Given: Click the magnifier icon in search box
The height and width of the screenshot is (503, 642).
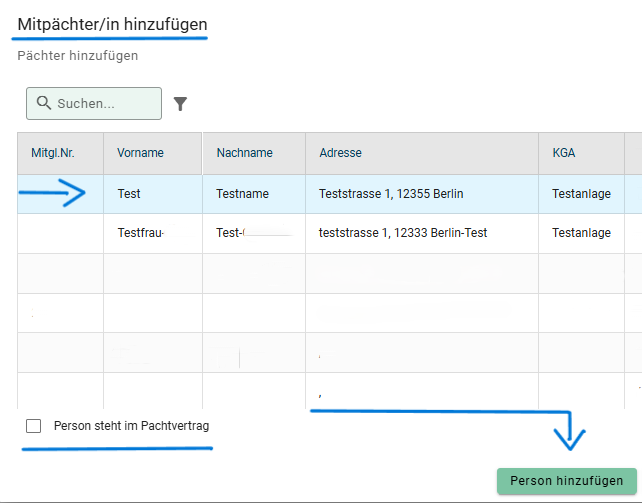Looking at the screenshot, I should [x=43, y=103].
